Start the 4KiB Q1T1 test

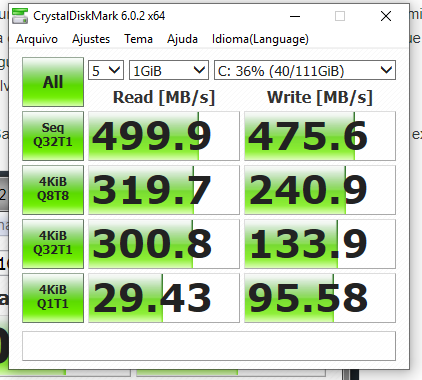click(53, 298)
